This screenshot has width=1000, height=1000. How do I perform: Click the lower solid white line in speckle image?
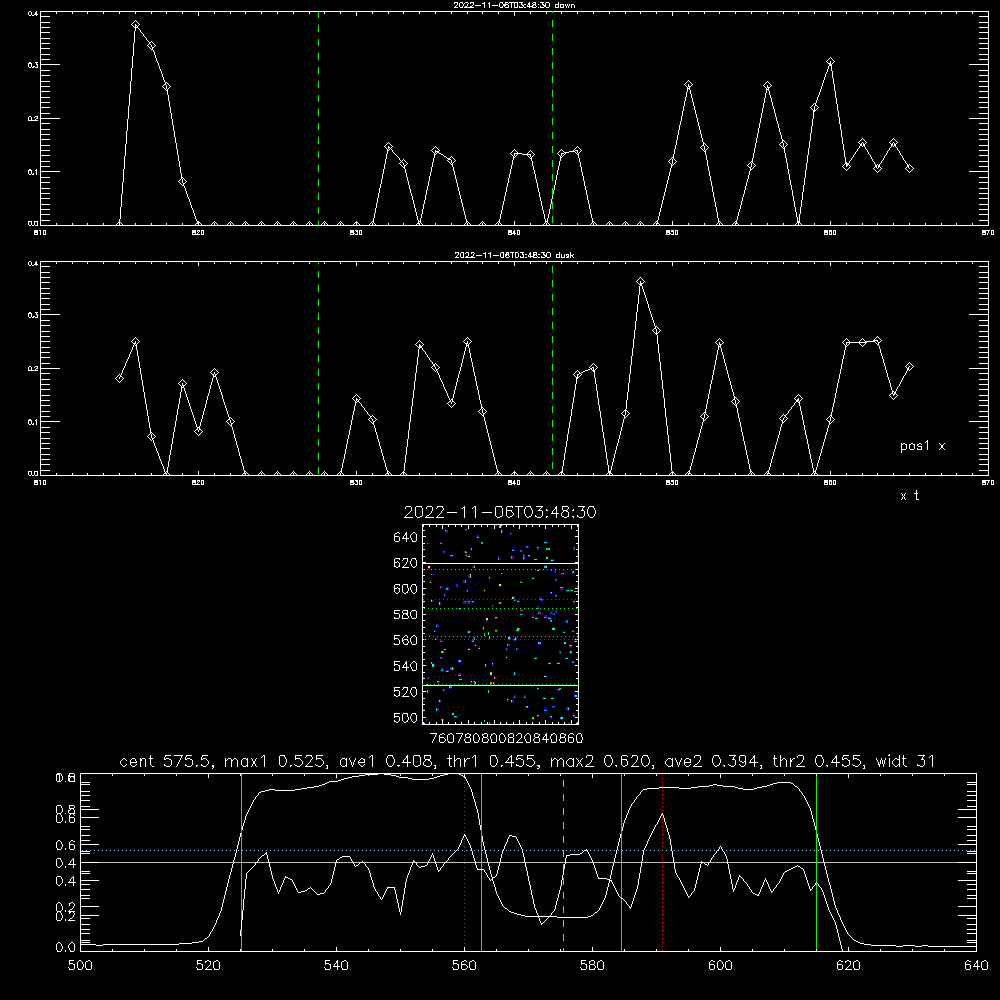tap(501, 685)
